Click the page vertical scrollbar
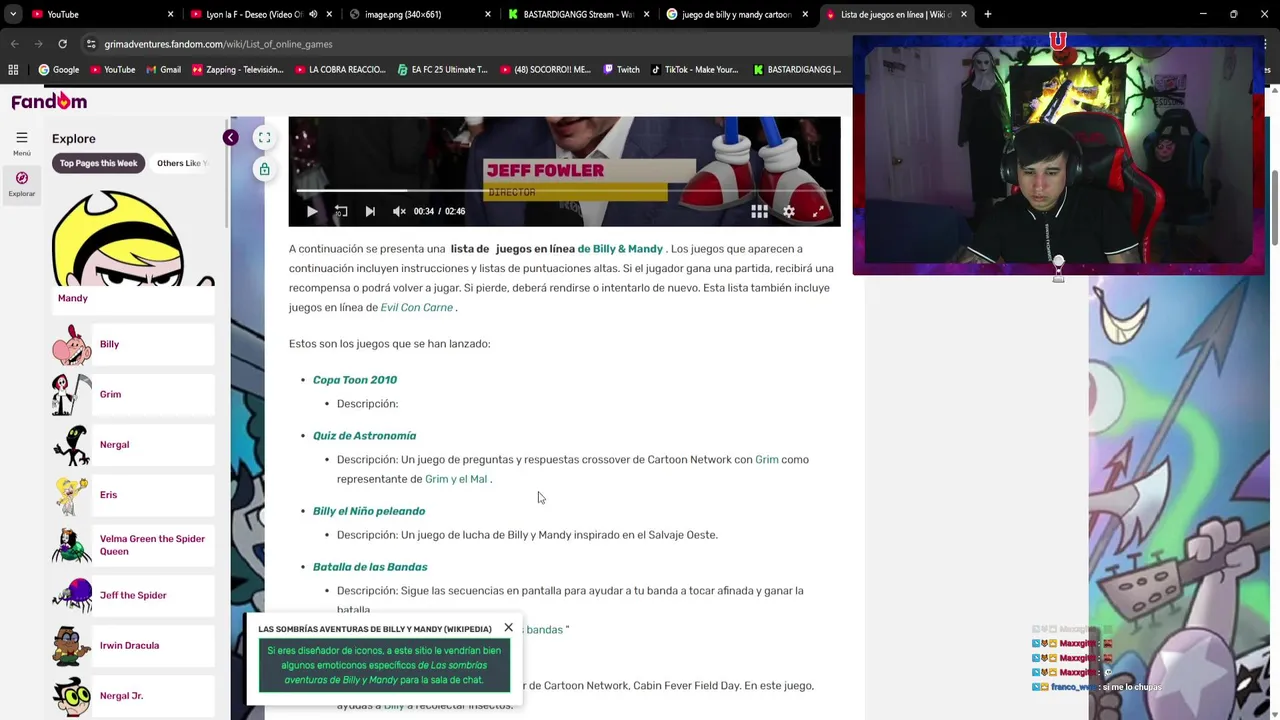 pyautogui.click(x=1274, y=207)
